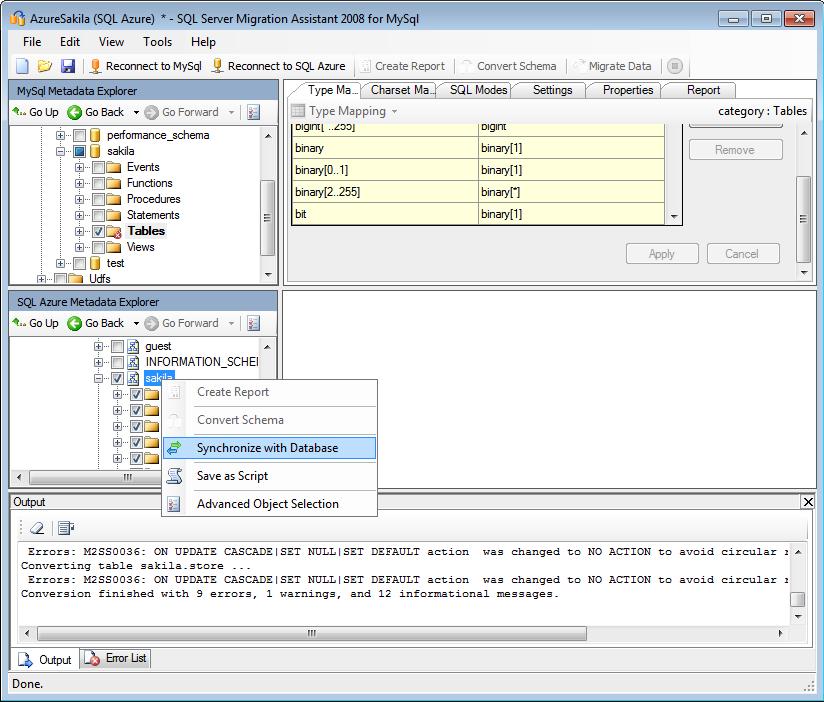Viewport: 824px width, 702px height.
Task: Uncheck the sakila checkbox in SQL Azure explorer
Action: [x=117, y=378]
